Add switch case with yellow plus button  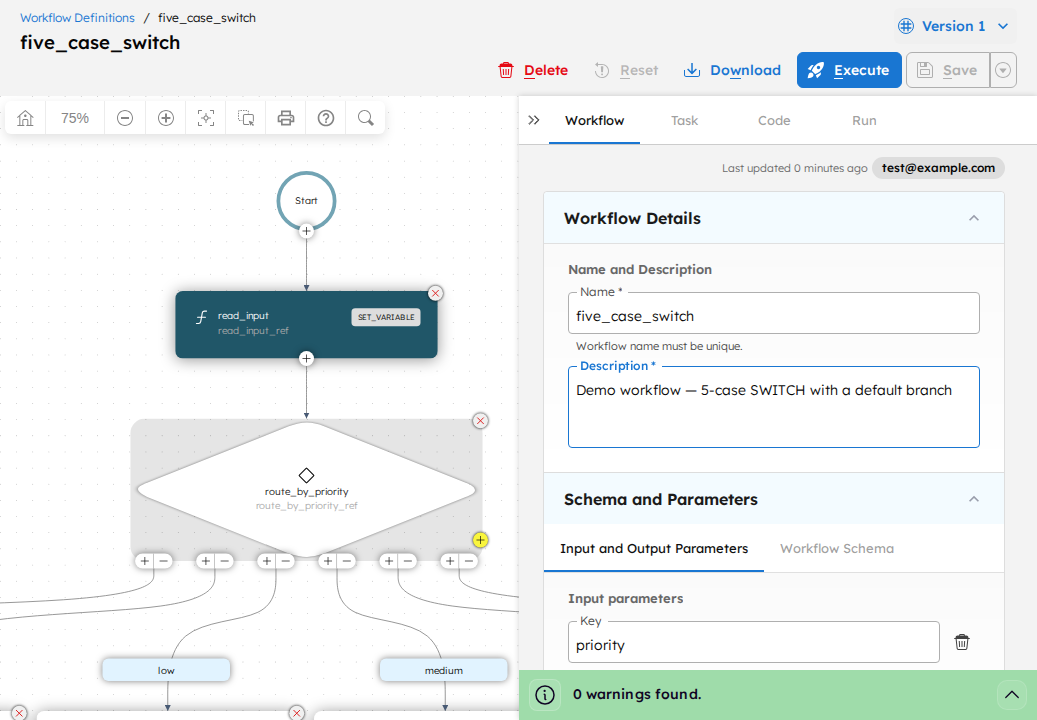[480, 540]
